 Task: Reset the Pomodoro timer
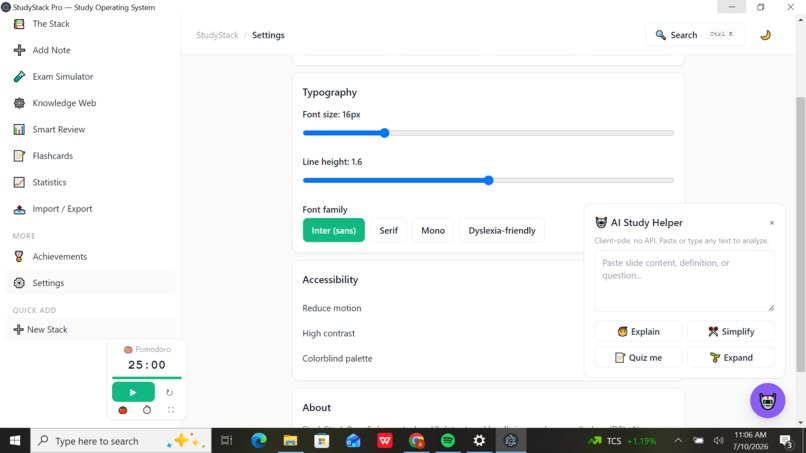pos(169,393)
